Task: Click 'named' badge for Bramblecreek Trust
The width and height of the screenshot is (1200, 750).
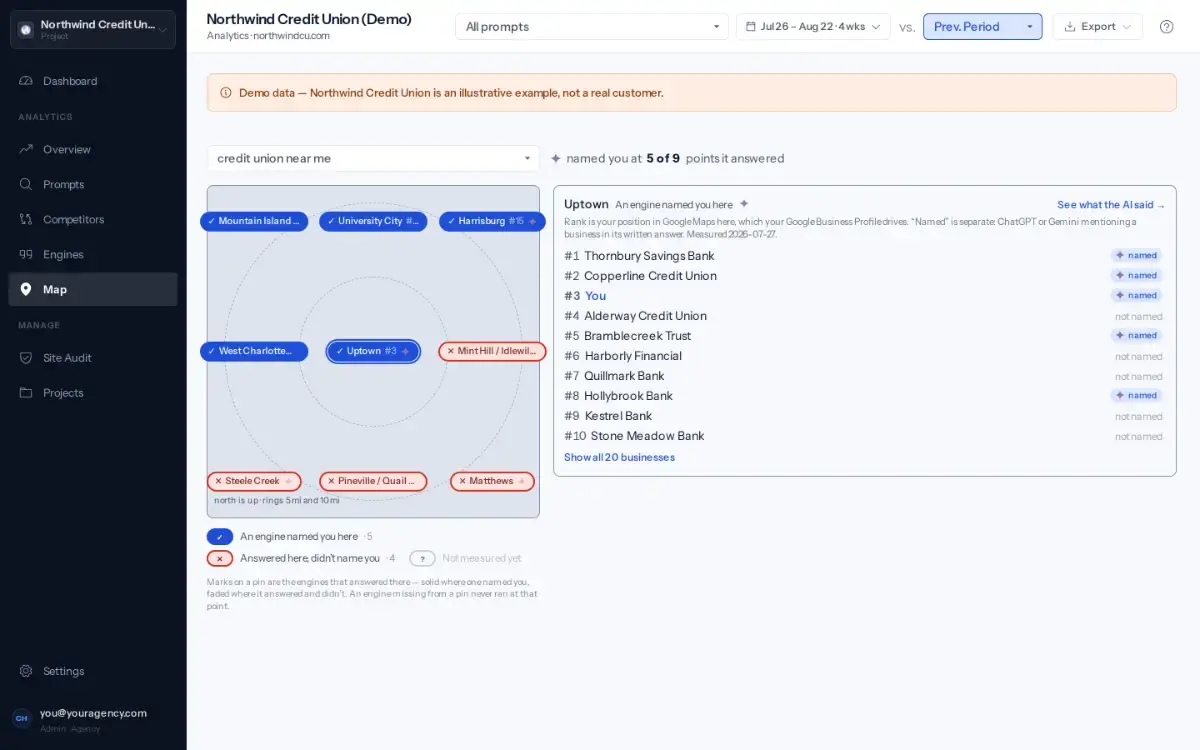Action: click(1137, 336)
